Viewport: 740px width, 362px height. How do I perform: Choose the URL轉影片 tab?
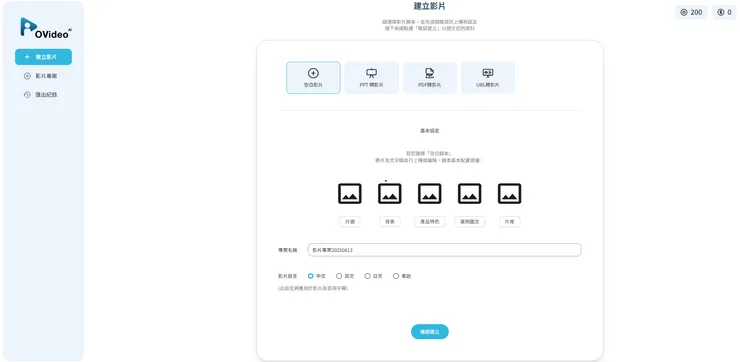pyautogui.click(x=488, y=78)
